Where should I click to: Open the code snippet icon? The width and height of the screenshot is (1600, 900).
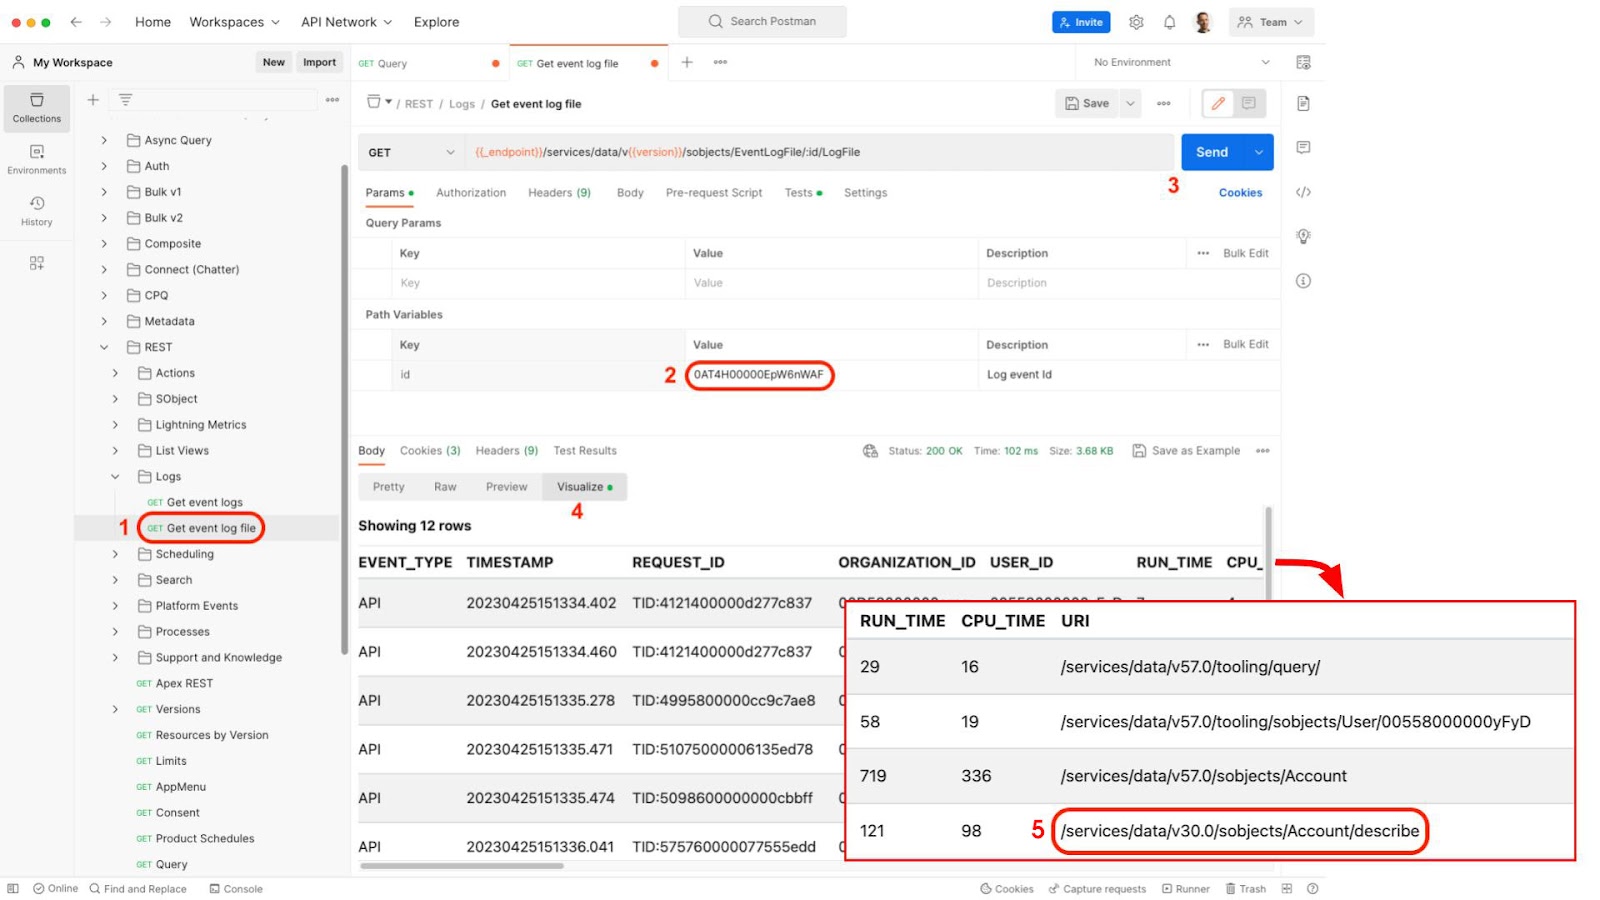coord(1303,192)
